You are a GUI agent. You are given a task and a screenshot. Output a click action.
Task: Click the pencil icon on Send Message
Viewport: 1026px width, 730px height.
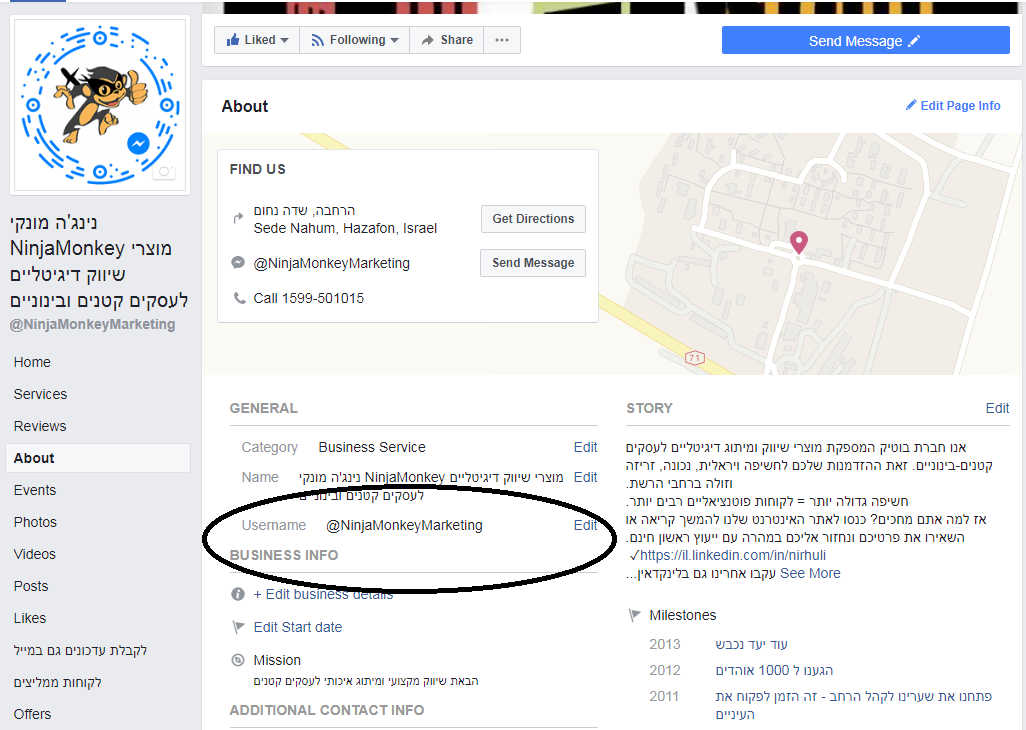(914, 41)
